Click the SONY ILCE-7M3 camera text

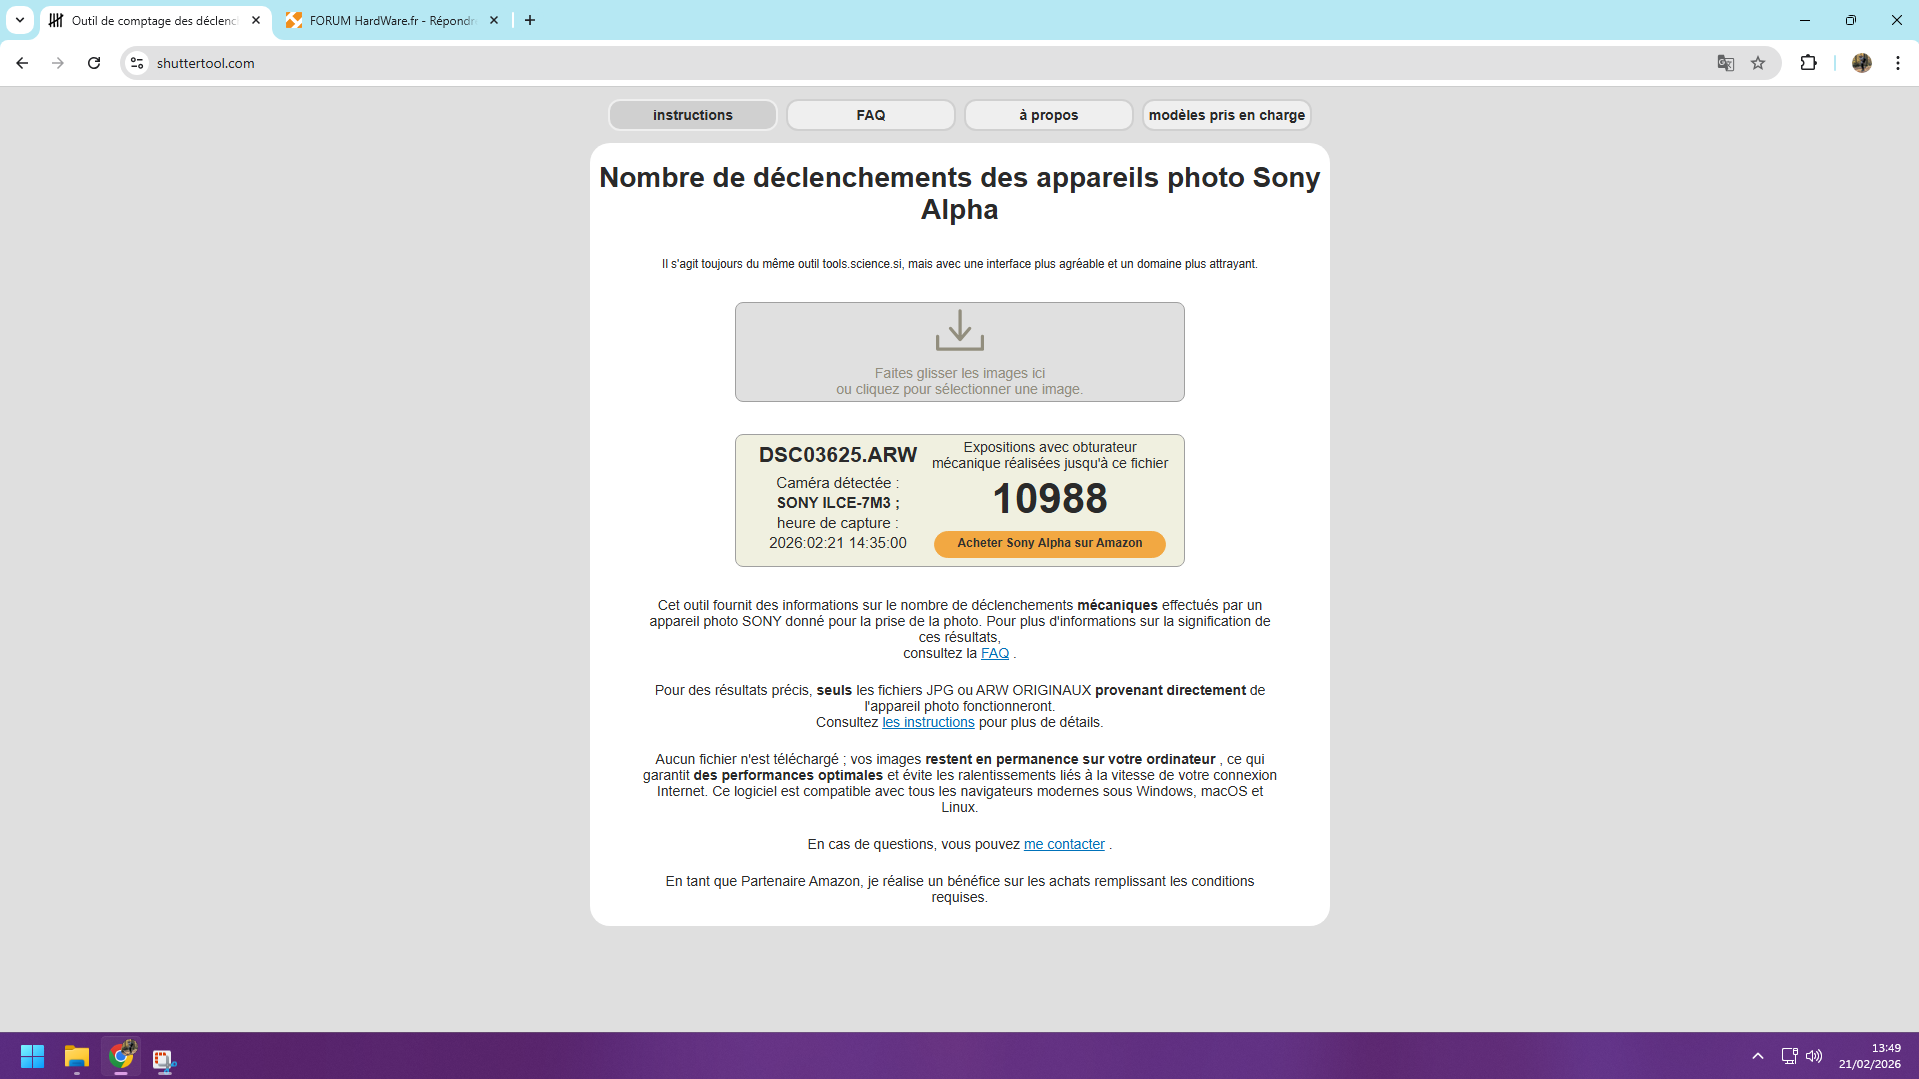tap(838, 503)
